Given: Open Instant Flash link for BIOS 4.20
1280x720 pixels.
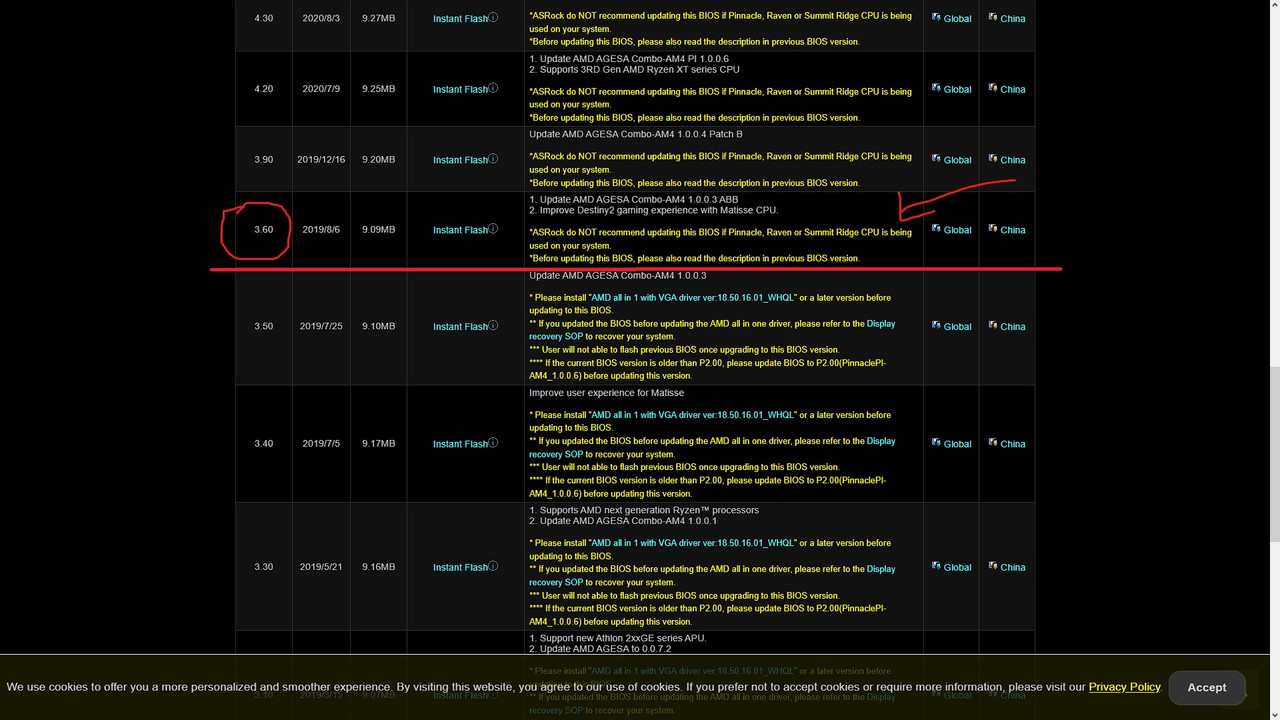Looking at the screenshot, I should 460,89.
